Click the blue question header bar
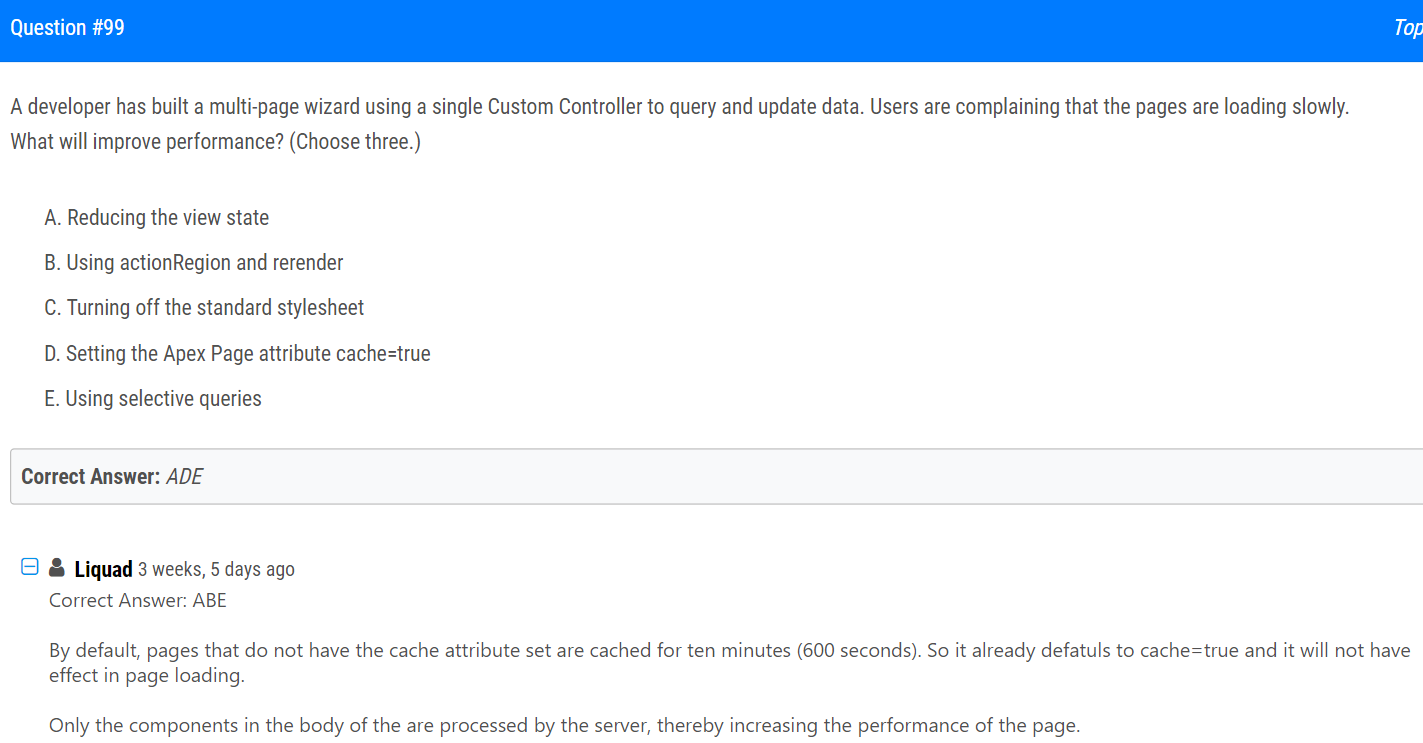This screenshot has height=743, width=1423. [711, 30]
